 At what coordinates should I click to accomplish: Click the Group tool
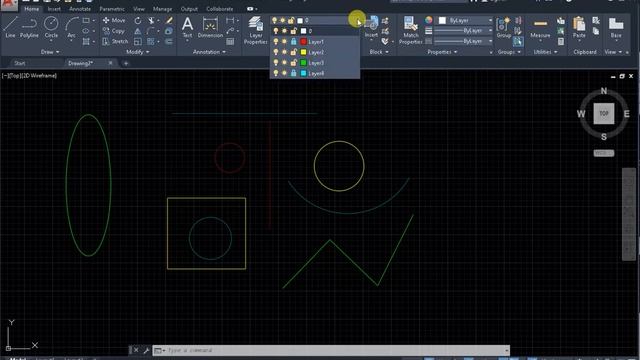pyautogui.click(x=504, y=27)
